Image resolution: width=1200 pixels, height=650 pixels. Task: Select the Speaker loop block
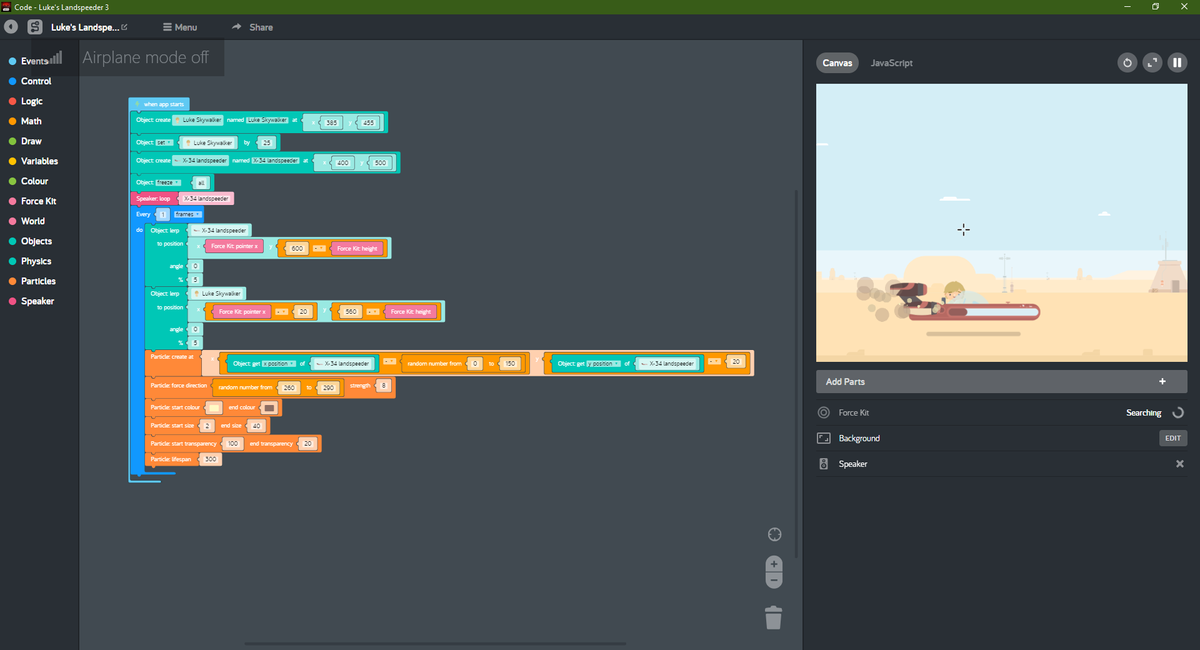(x=181, y=198)
